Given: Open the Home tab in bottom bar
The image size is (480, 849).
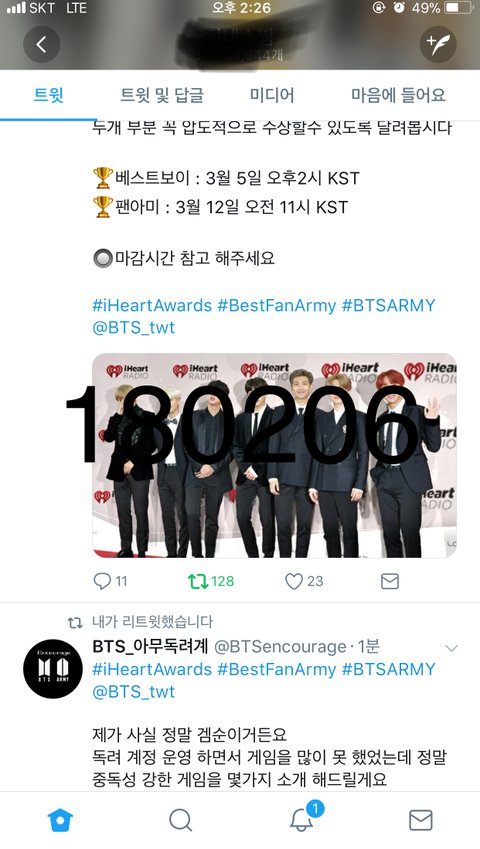Looking at the screenshot, I should (x=60, y=820).
